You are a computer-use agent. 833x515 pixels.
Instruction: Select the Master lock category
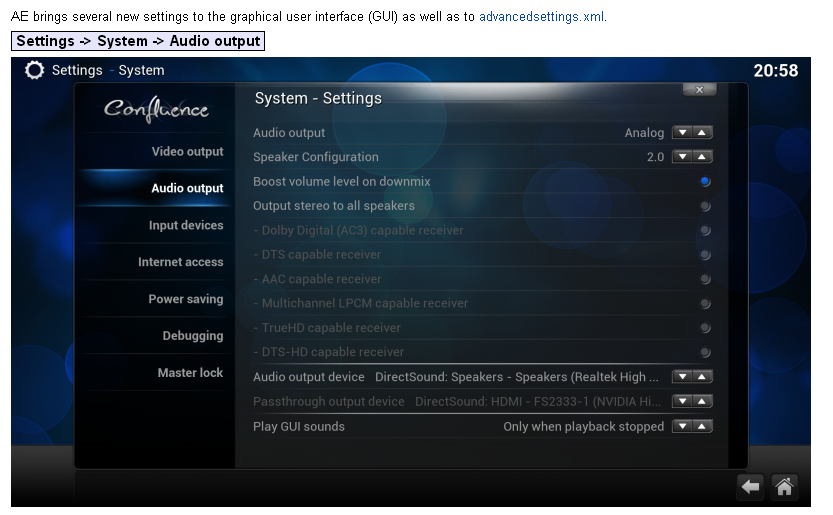pyautogui.click(x=190, y=373)
